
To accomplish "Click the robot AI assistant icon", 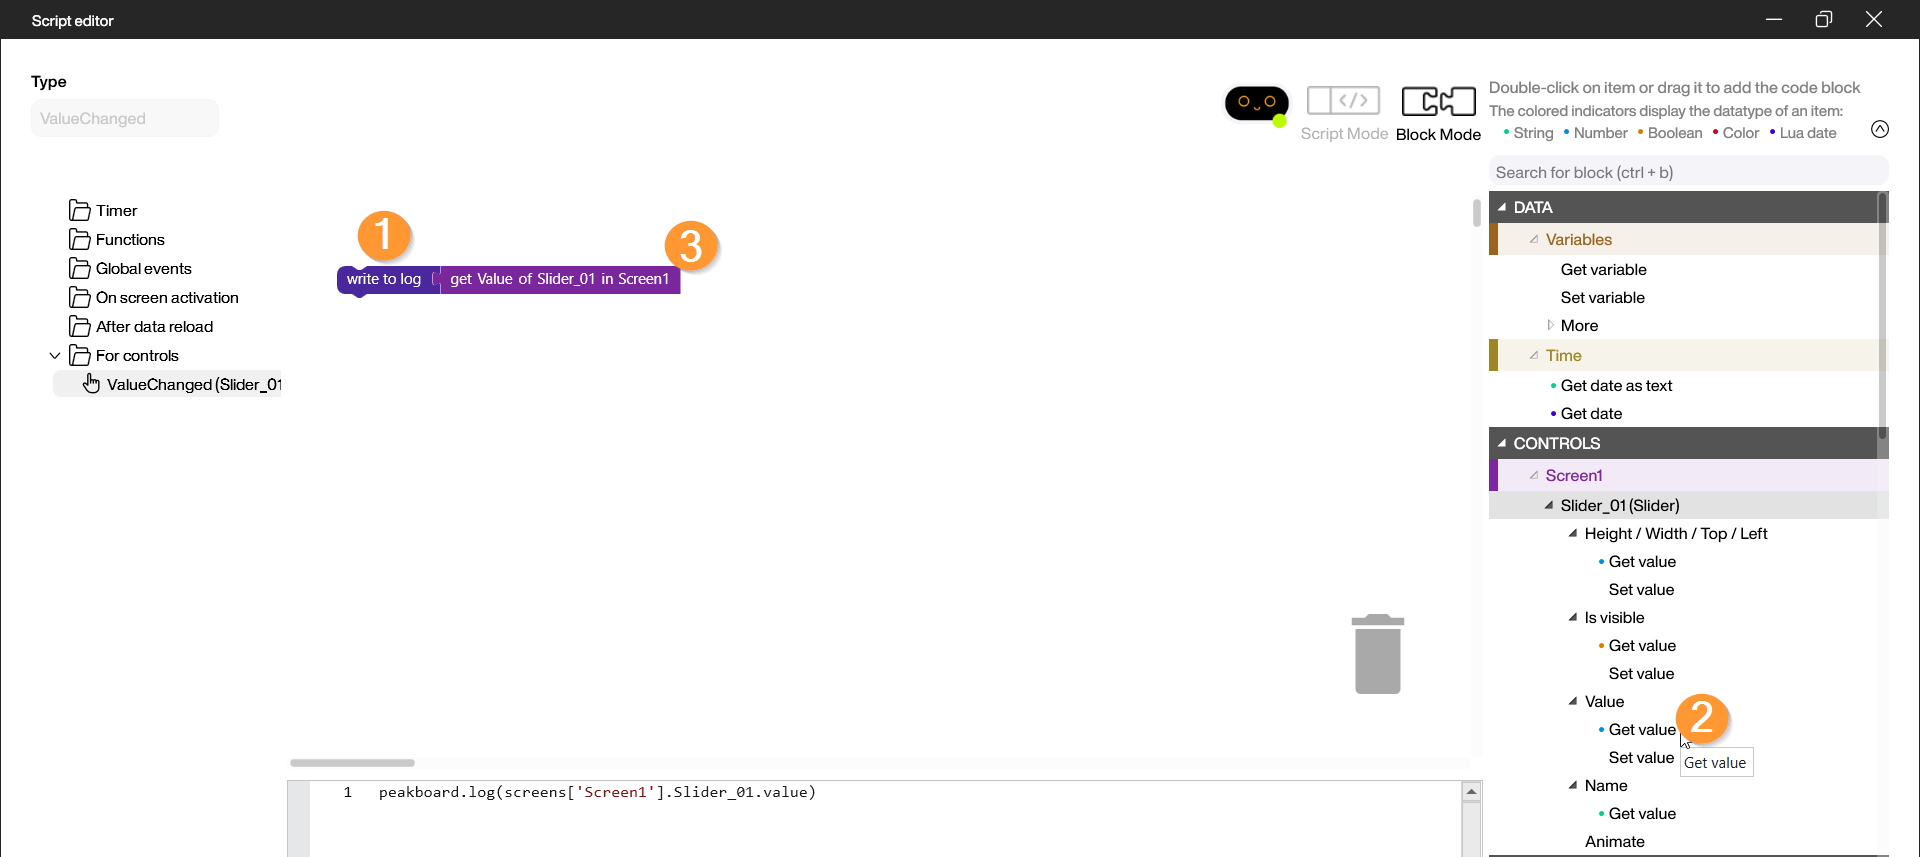I will tap(1256, 103).
